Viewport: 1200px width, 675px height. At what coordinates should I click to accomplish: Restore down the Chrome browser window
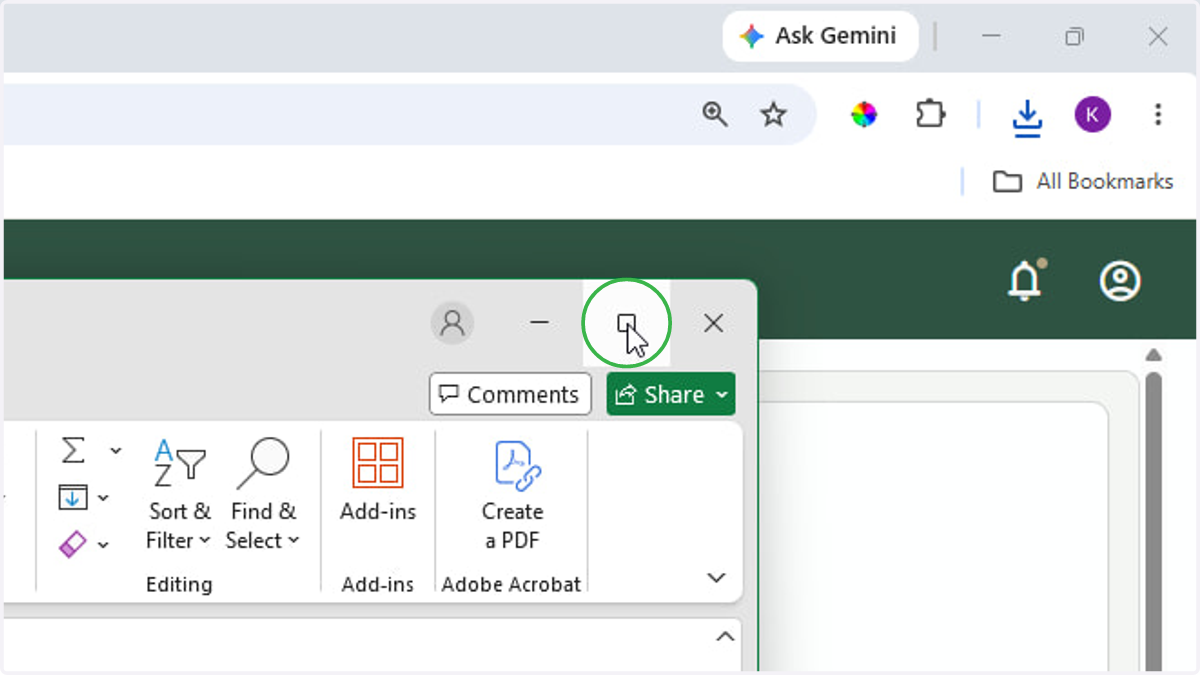click(1074, 37)
